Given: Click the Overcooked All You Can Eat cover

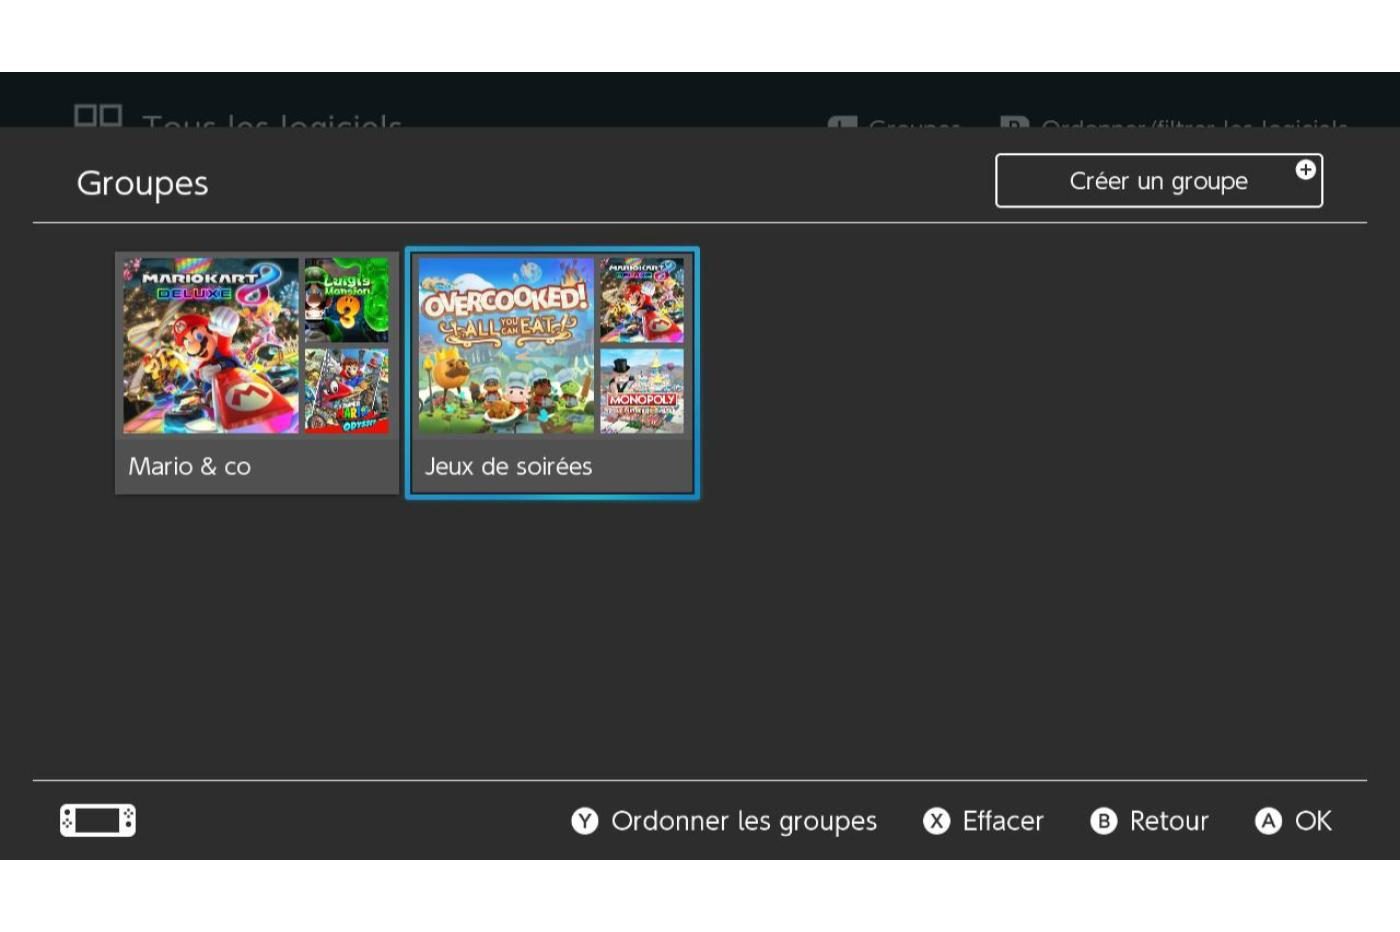Looking at the screenshot, I should pyautogui.click(x=506, y=346).
